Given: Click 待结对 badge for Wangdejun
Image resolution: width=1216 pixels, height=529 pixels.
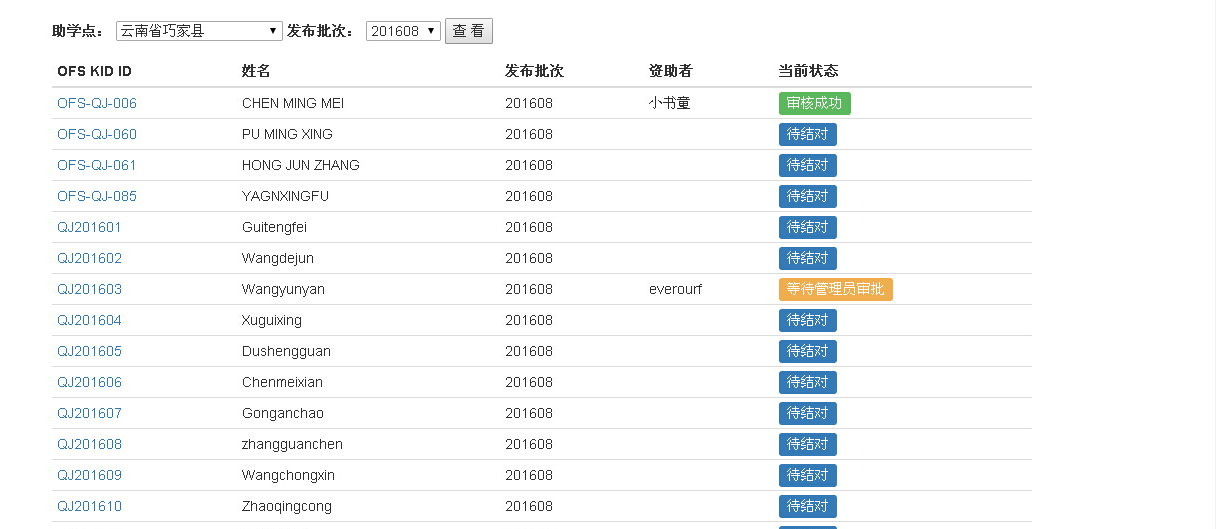Looking at the screenshot, I should pos(808,258).
